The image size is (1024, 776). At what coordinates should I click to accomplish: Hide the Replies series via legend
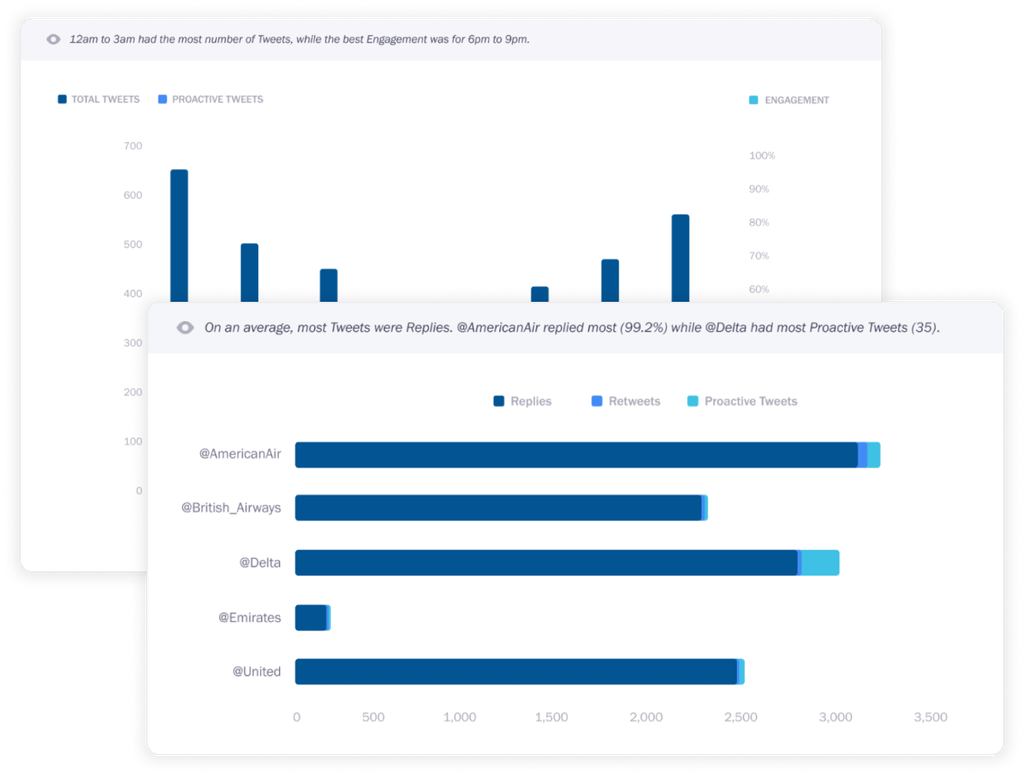(x=522, y=401)
